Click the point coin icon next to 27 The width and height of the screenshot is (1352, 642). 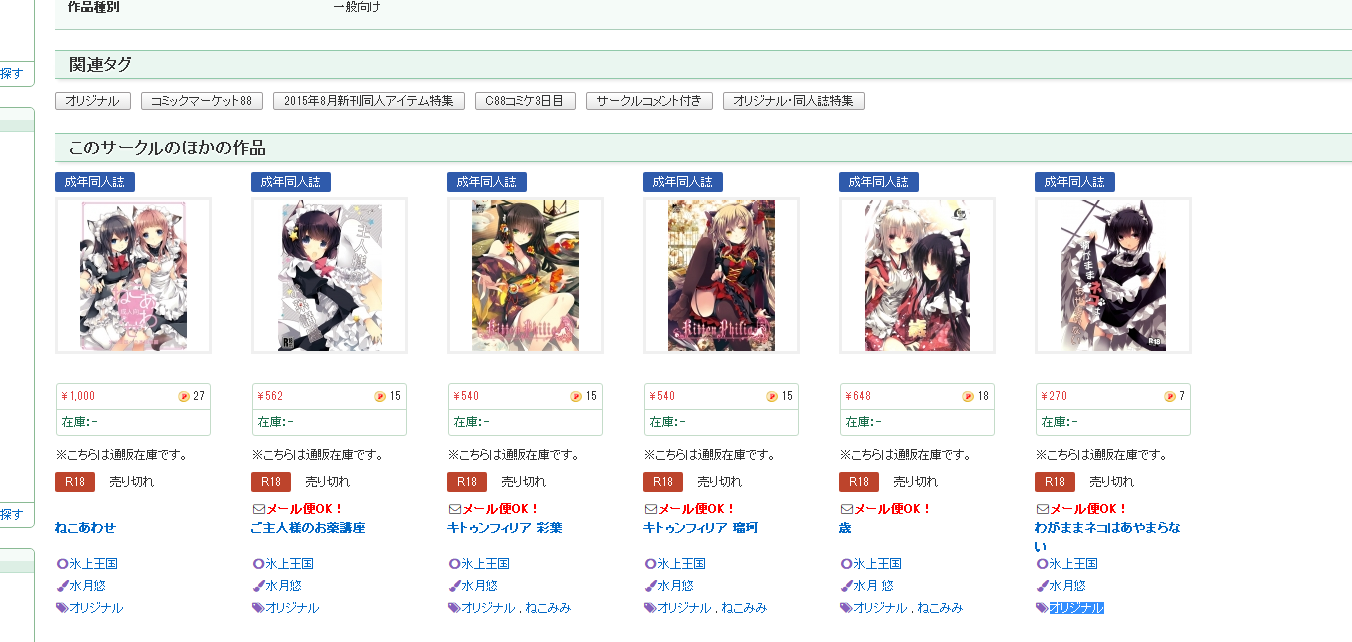tap(184, 396)
